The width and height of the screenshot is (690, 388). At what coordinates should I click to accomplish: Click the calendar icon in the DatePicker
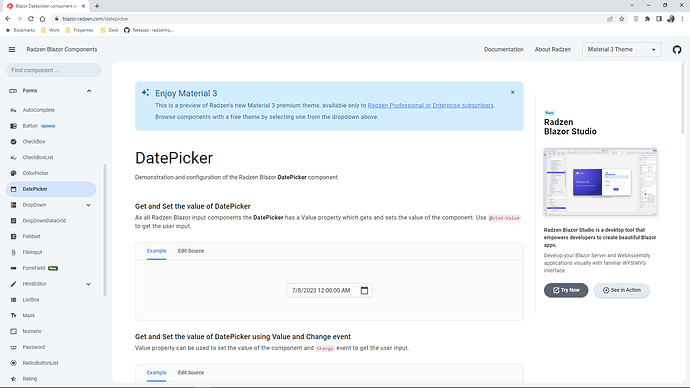364,290
